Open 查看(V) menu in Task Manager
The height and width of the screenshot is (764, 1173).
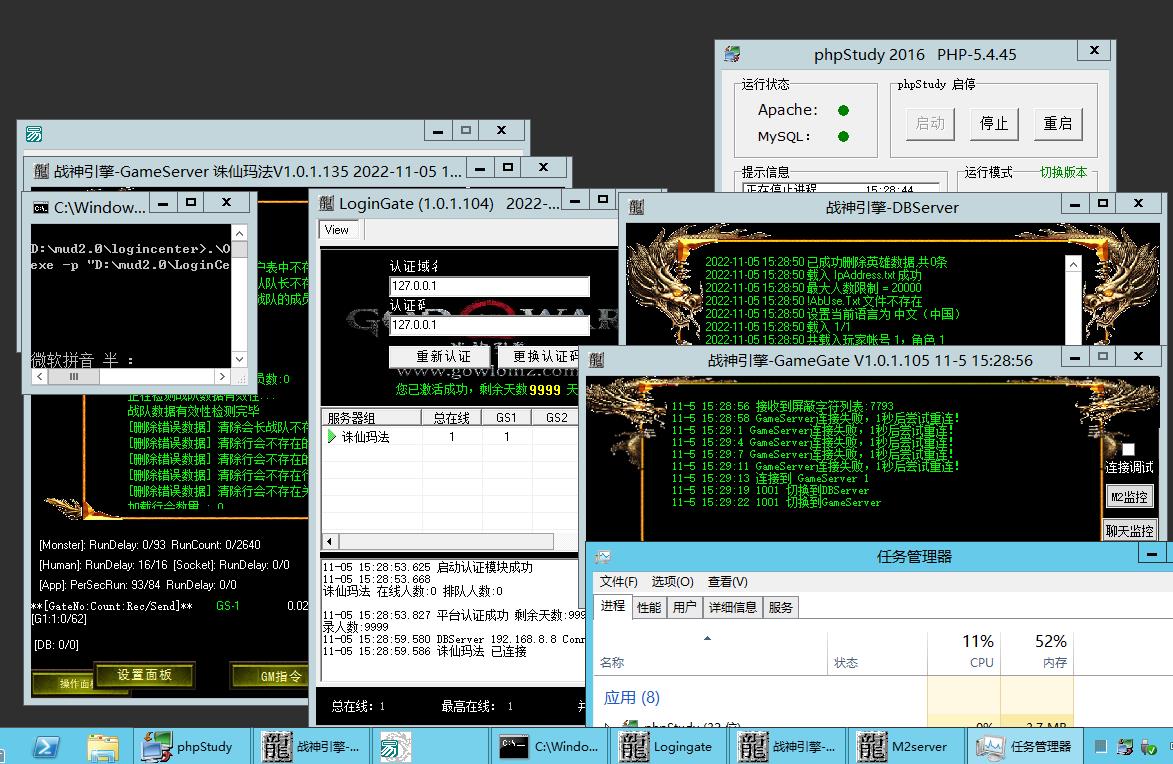click(x=727, y=581)
